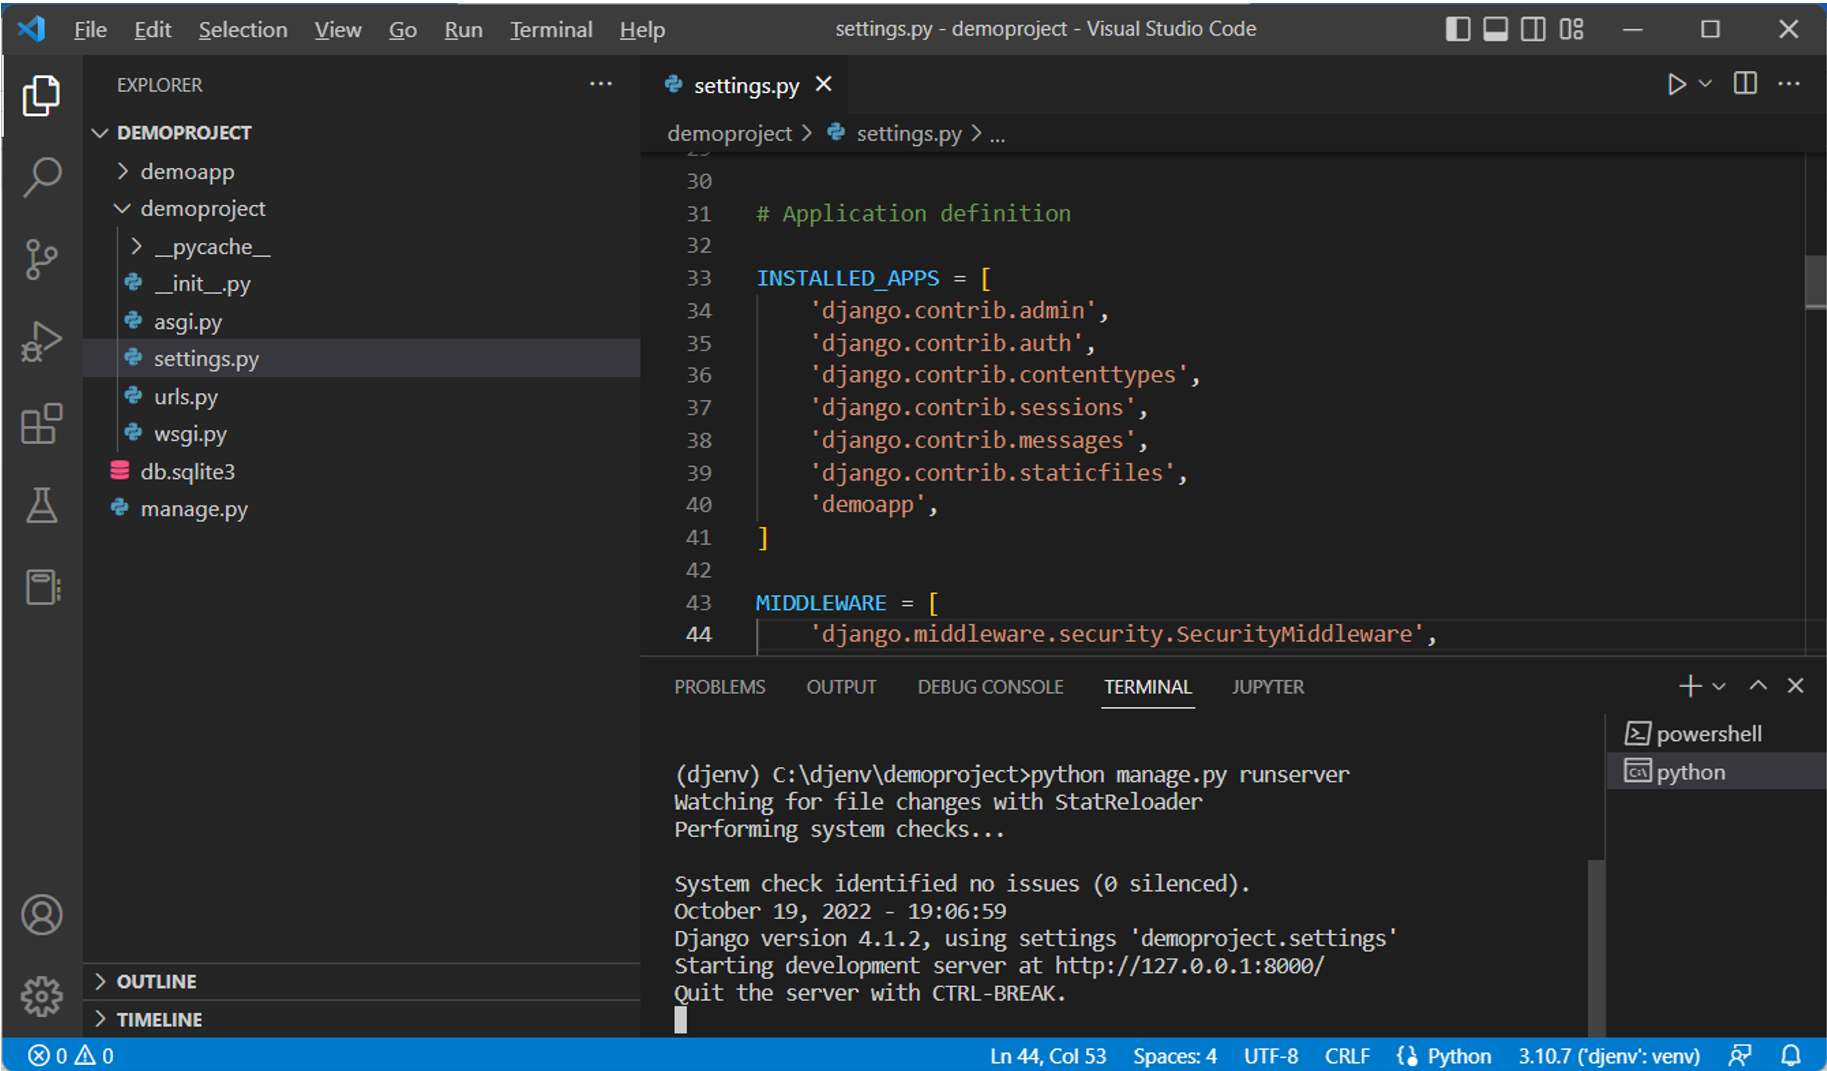Toggle the primary side bar layout button
Image resolution: width=1827 pixels, height=1071 pixels.
coord(1457,29)
